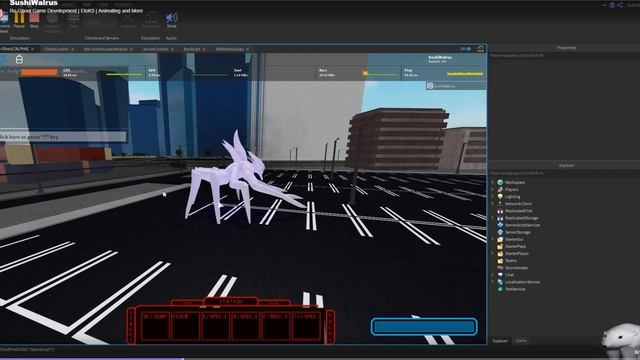Click the ServerScriptService icon in Explorer
This screenshot has width=640, height=360.
(500, 225)
